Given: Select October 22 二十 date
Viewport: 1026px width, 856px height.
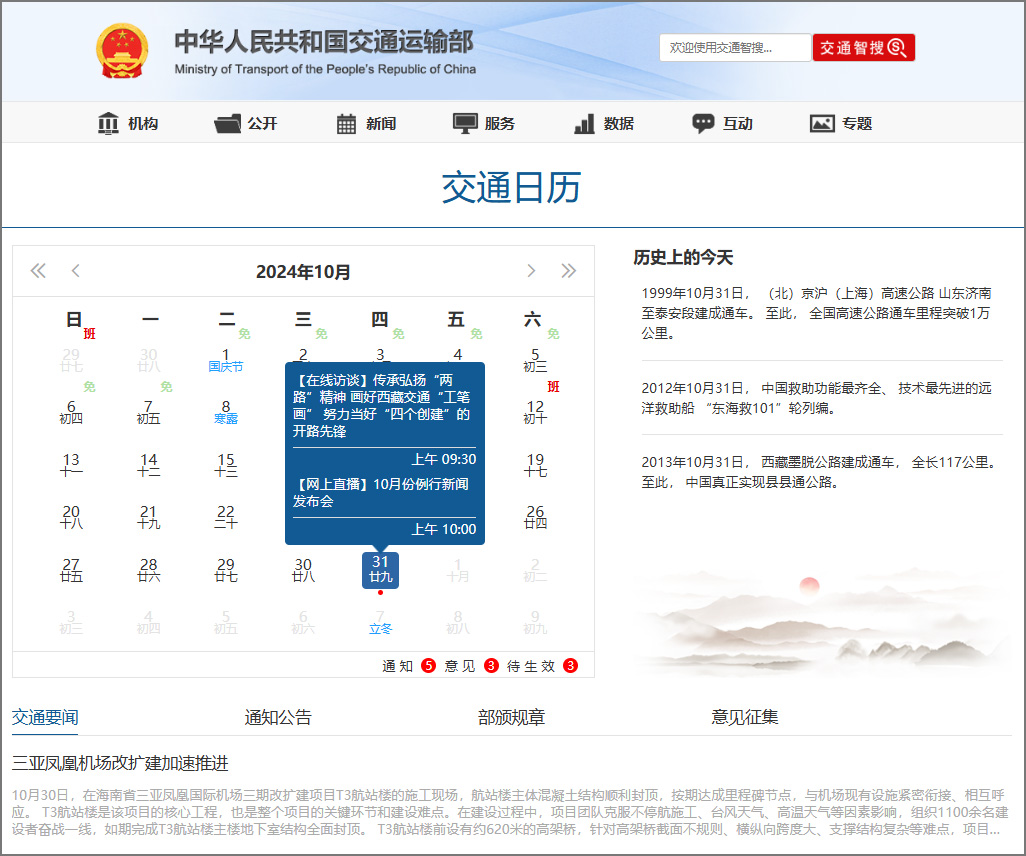Looking at the screenshot, I should click(x=226, y=518).
